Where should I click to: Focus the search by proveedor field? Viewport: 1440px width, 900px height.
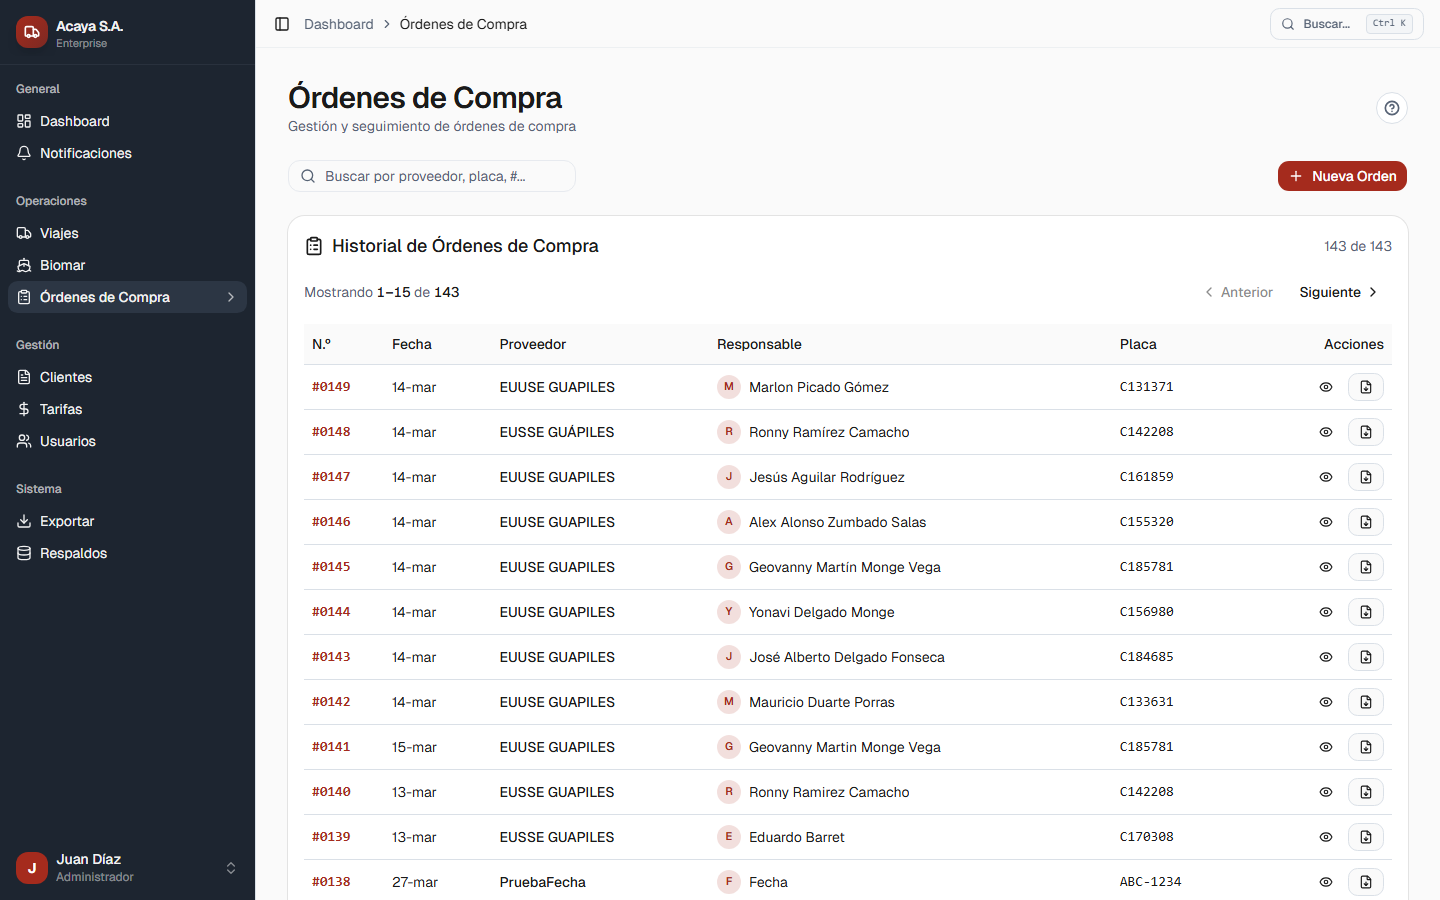pos(432,176)
